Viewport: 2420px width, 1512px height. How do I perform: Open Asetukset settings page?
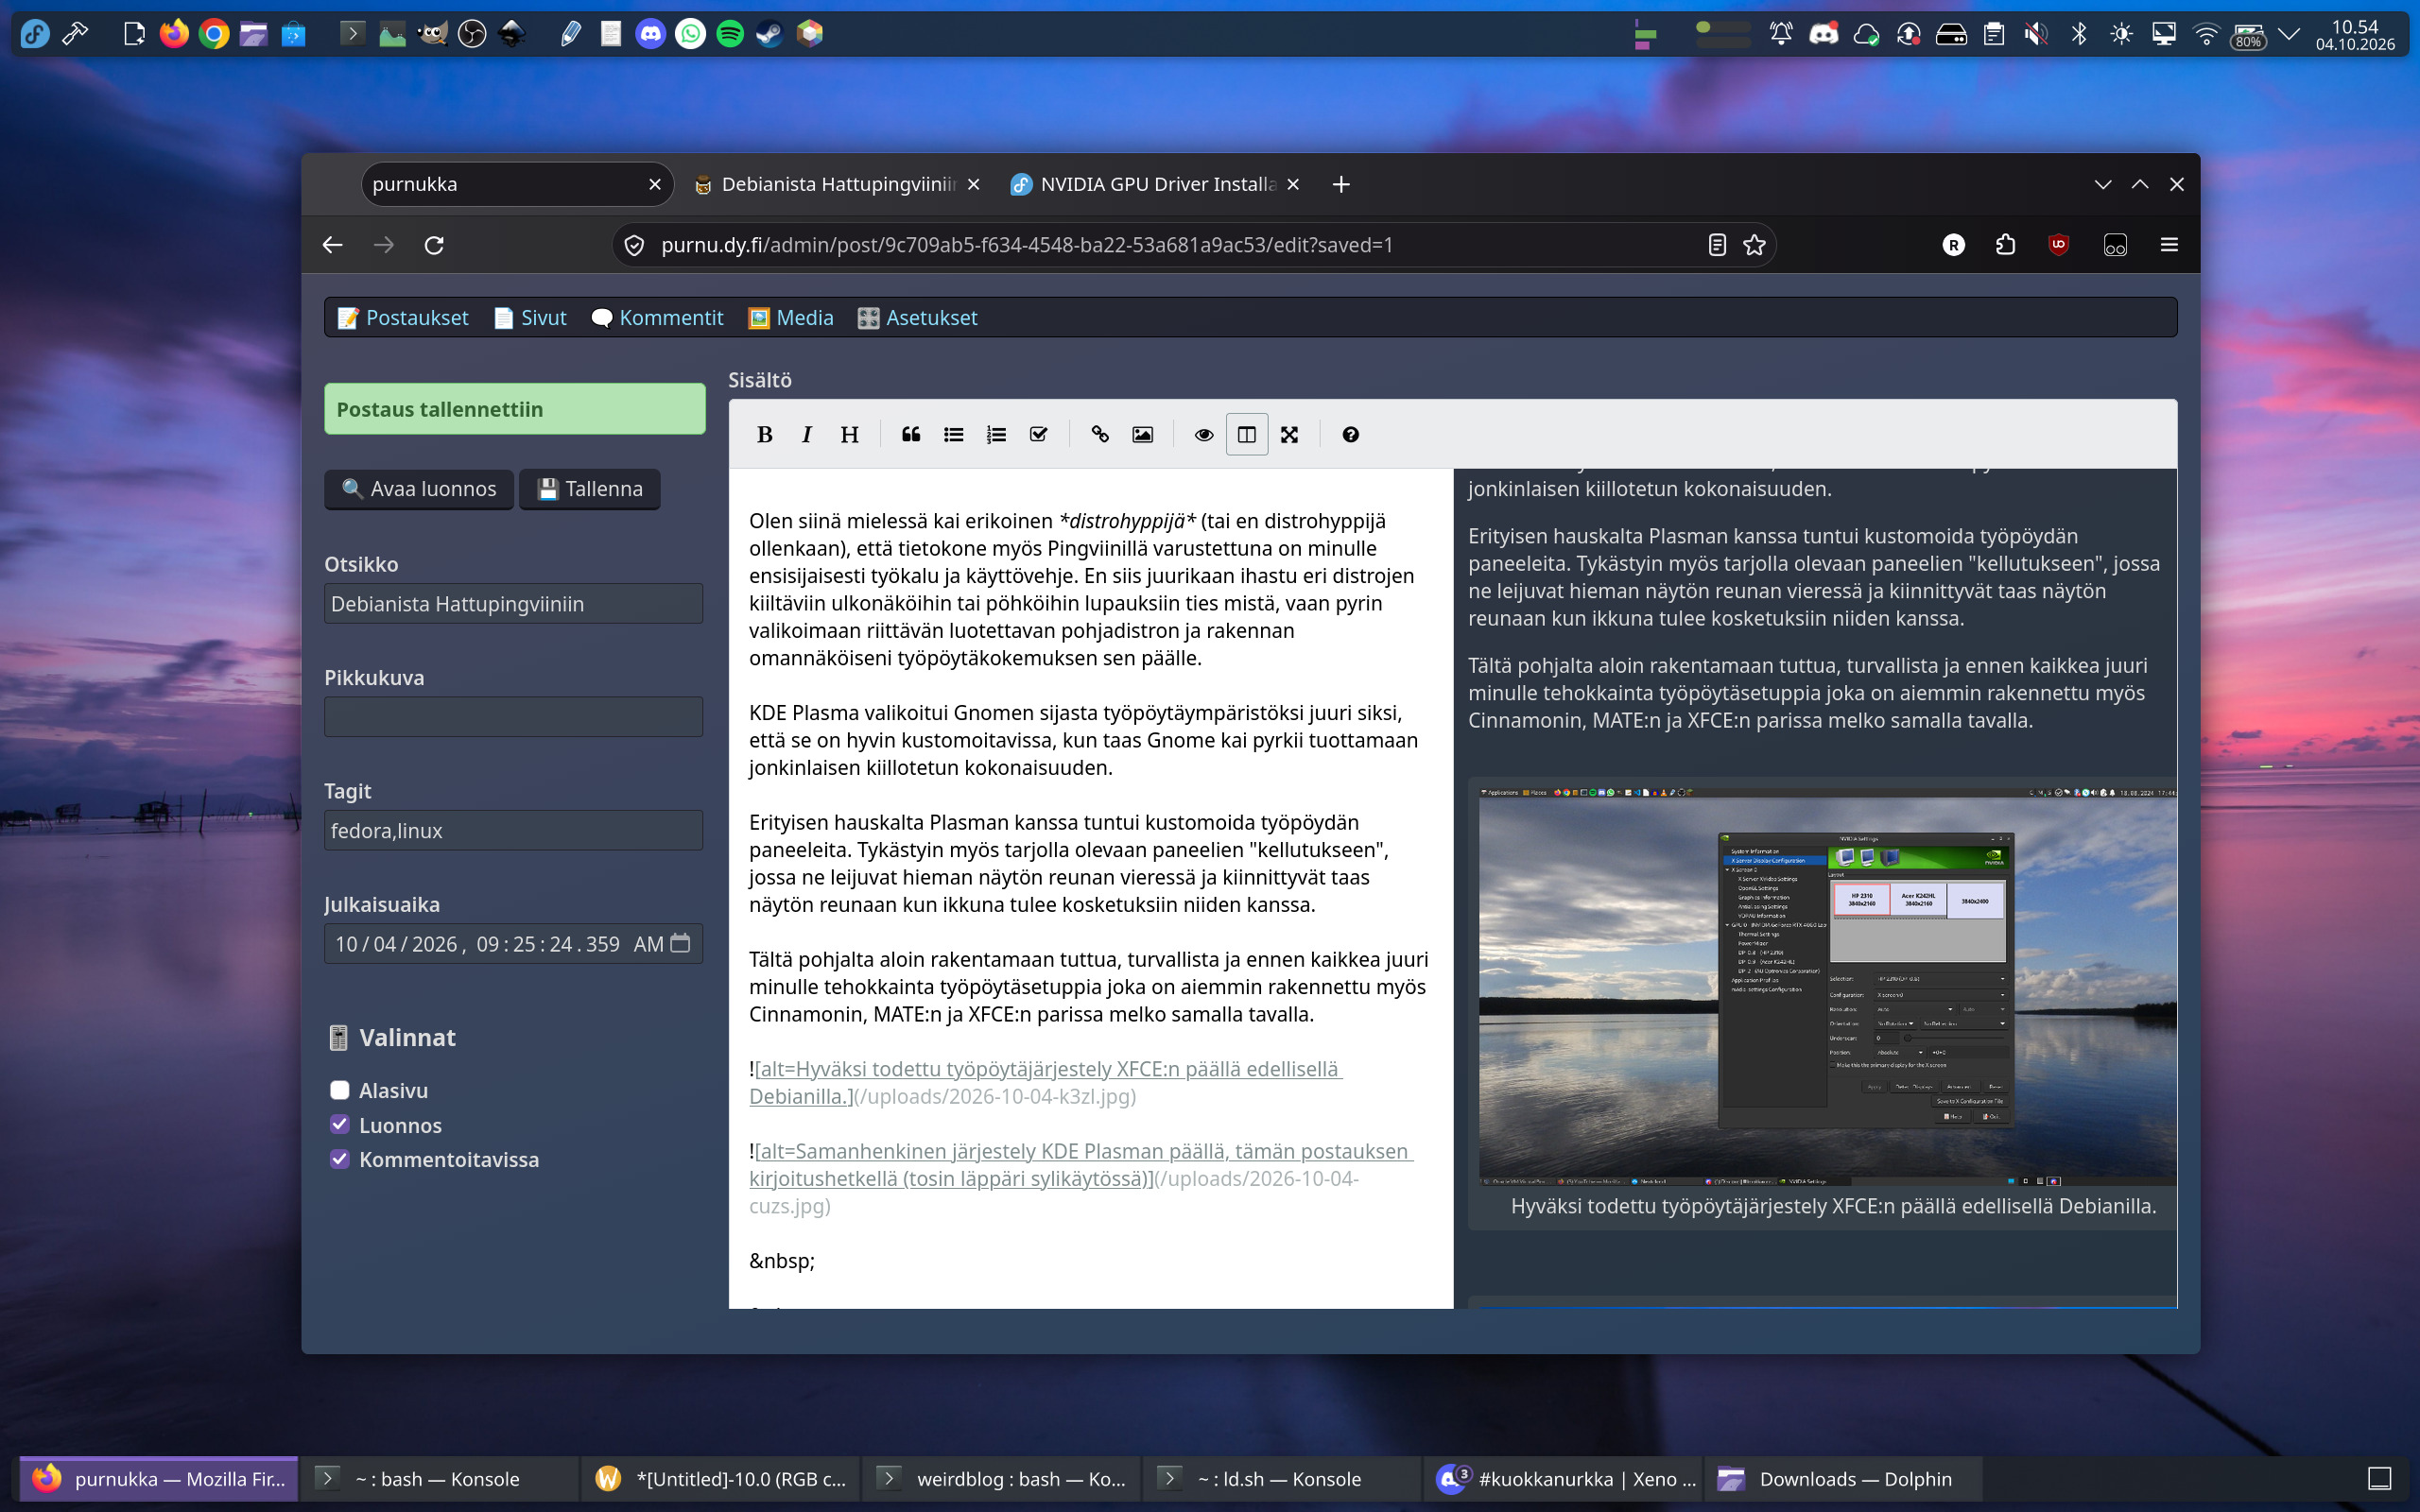918,317
